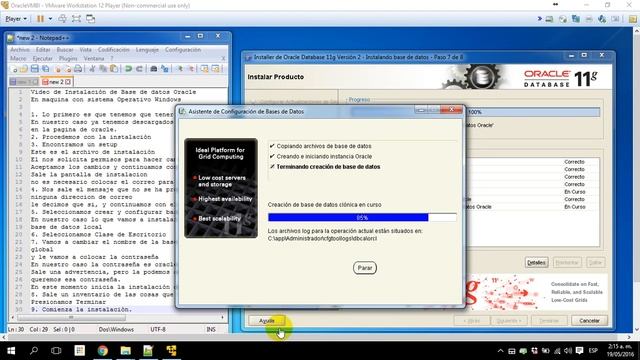
Task: Click the Parar button in the assistant
Action: [x=364, y=268]
